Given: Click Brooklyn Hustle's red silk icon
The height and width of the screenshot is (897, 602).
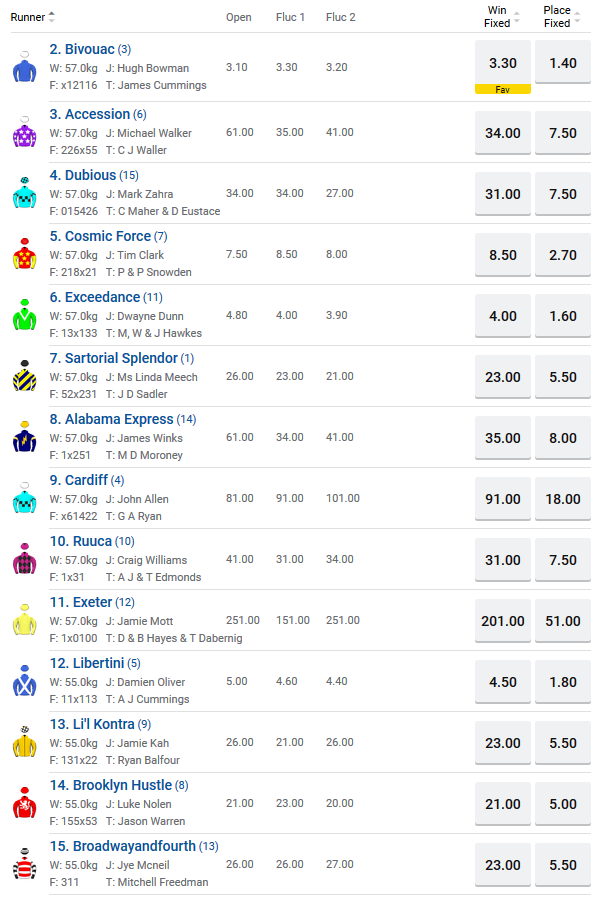Looking at the screenshot, I should click(x=24, y=803).
